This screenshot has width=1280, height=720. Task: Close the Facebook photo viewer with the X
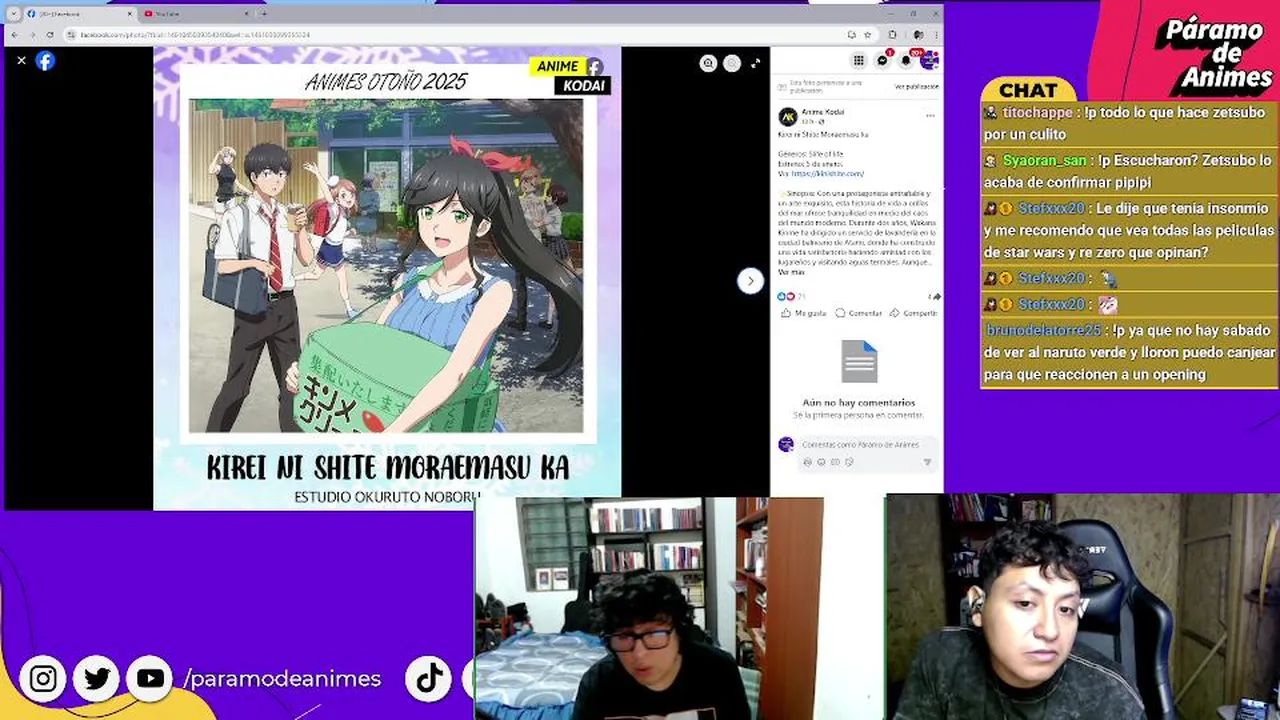pos(21,61)
